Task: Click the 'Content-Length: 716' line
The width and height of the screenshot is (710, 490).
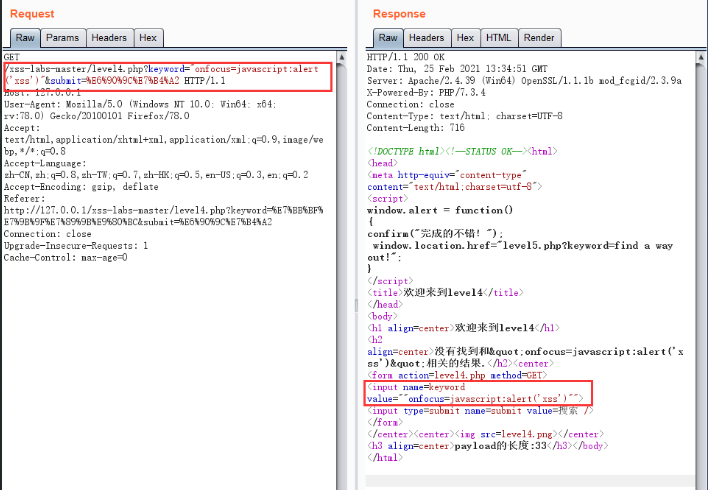Action: (416, 128)
